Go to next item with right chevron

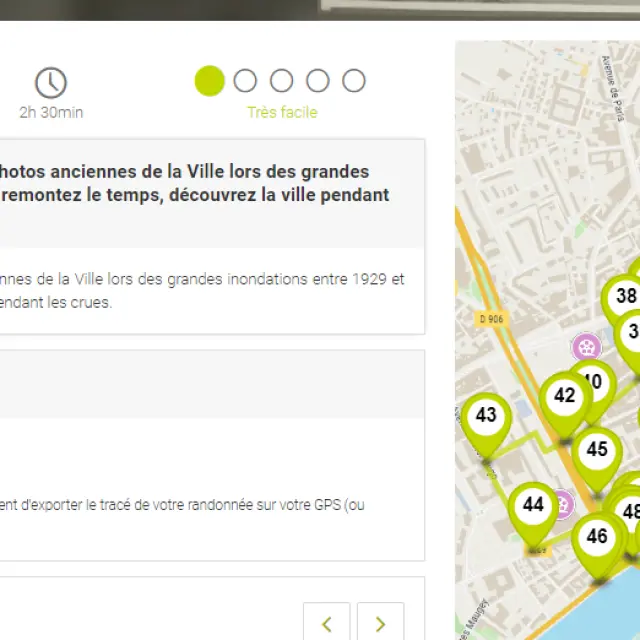[x=380, y=624]
